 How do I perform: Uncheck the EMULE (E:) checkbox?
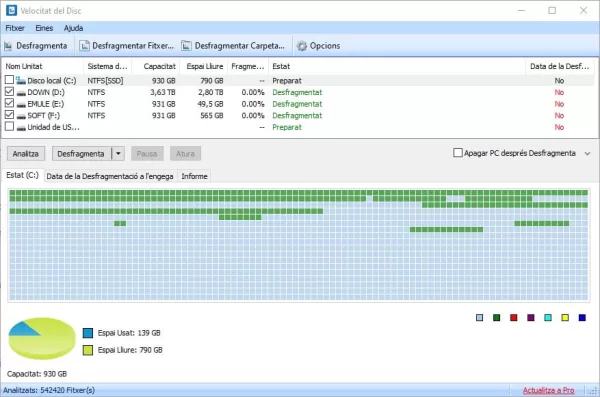9,103
